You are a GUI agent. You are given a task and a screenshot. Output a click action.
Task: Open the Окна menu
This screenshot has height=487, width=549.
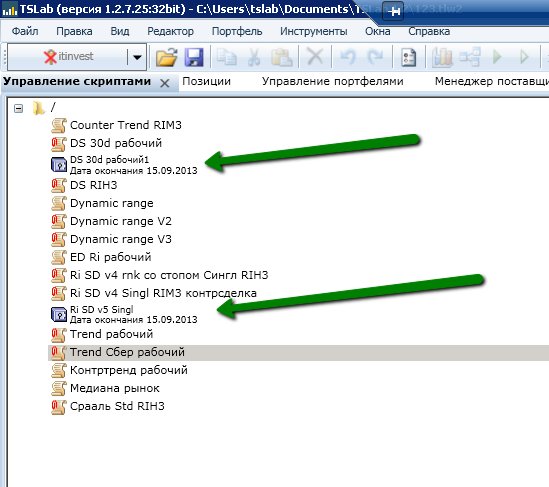(377, 31)
